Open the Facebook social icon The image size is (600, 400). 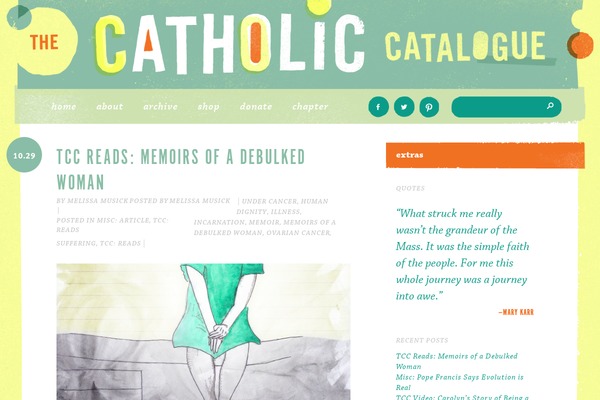pos(378,107)
